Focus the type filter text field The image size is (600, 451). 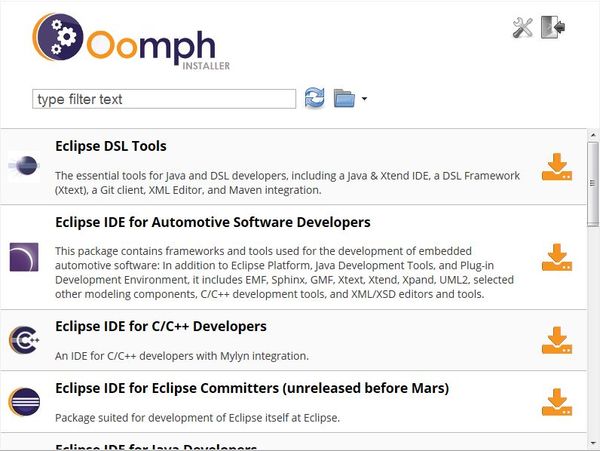pyautogui.click(x=164, y=99)
